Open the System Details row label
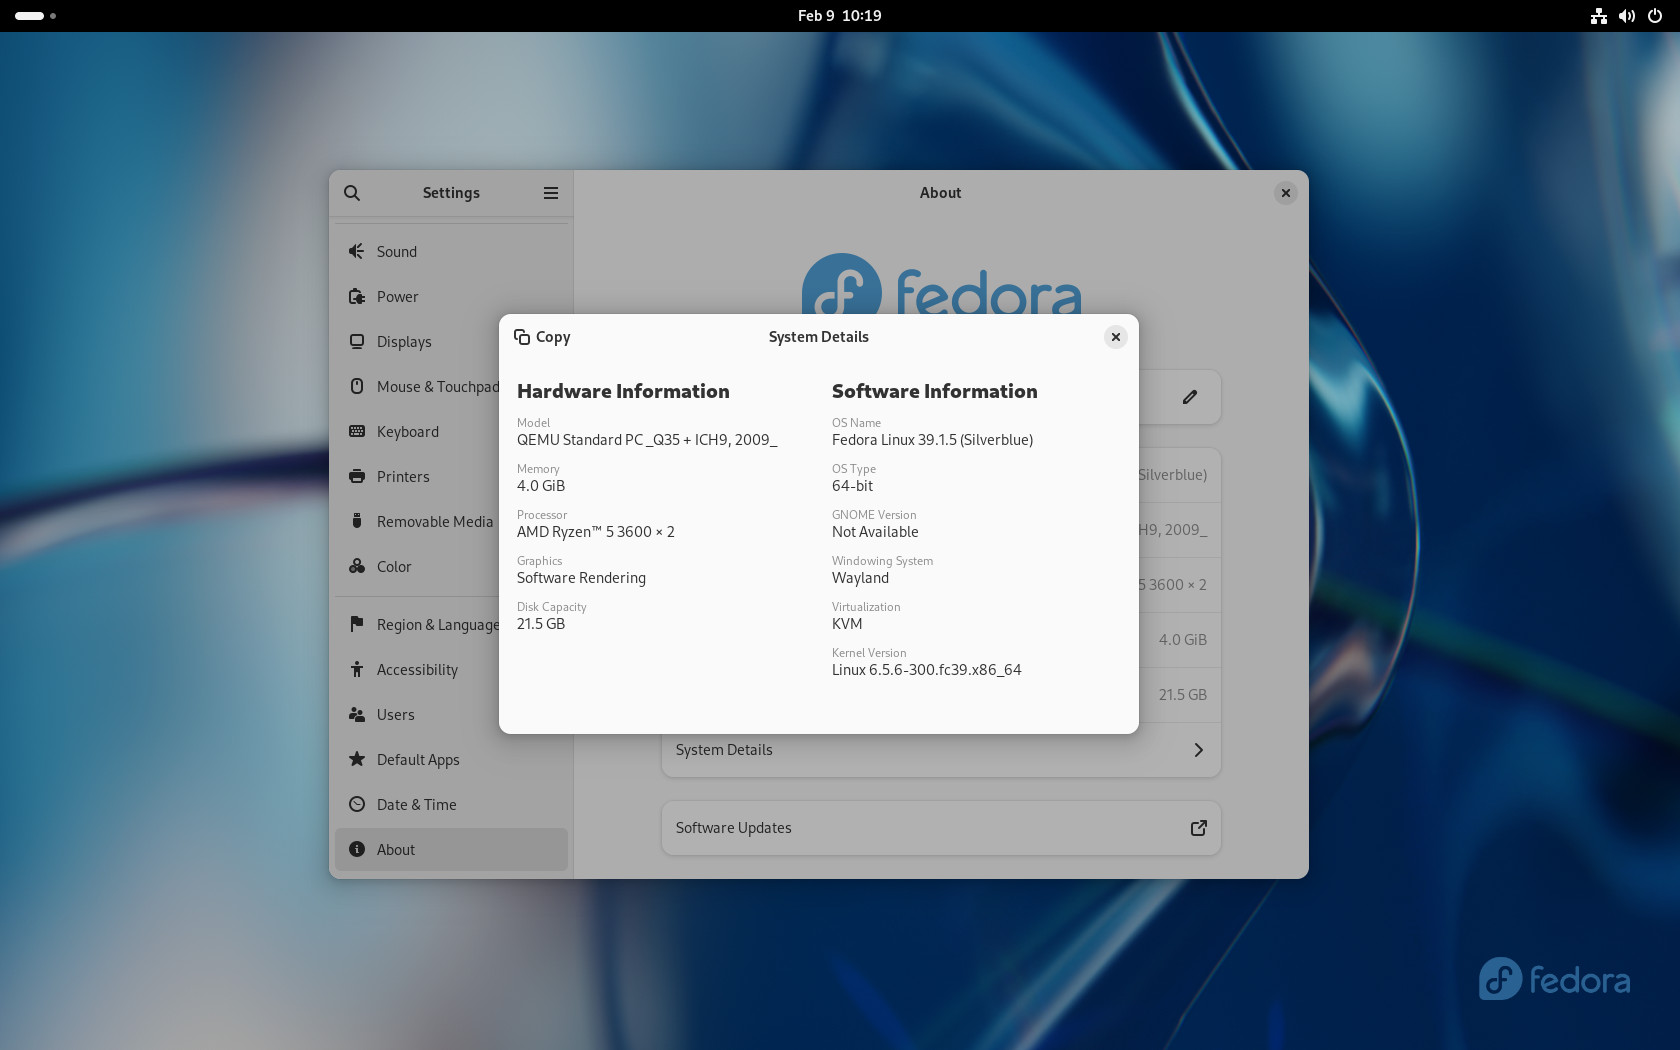Screen dimensions: 1680x1050 [x=724, y=750]
